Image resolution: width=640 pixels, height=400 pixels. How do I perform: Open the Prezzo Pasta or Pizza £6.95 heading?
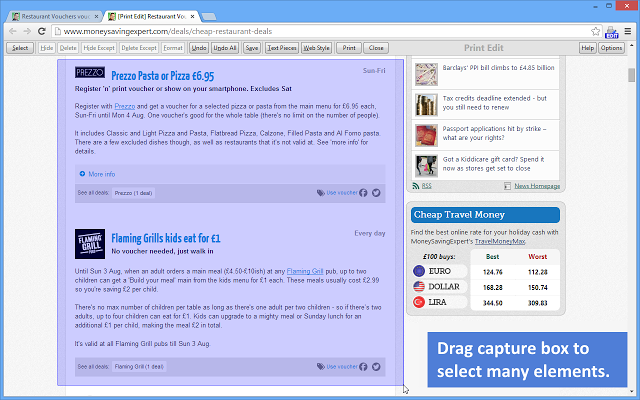tap(162, 76)
